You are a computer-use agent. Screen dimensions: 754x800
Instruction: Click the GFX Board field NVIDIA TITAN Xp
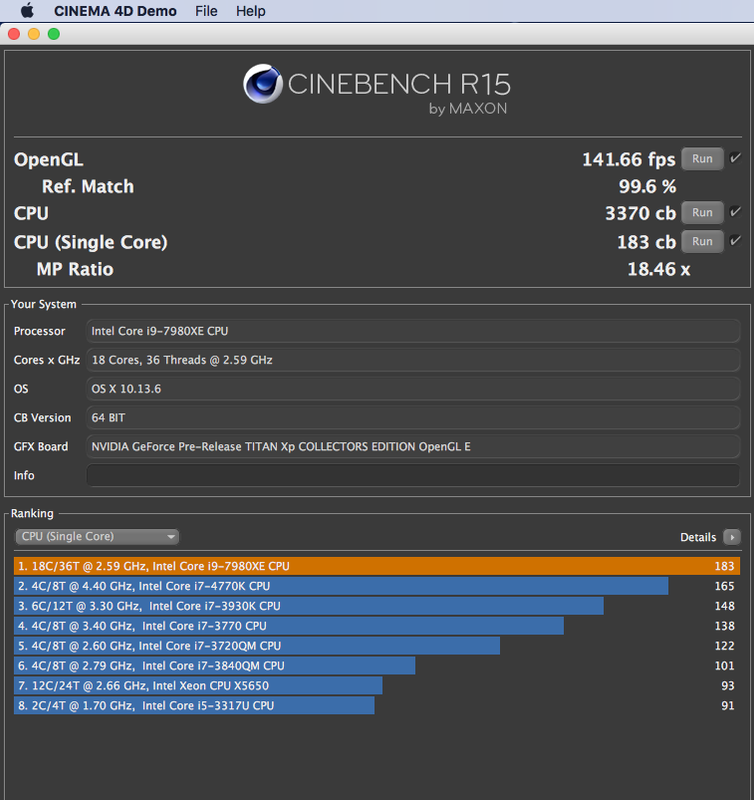tap(413, 446)
